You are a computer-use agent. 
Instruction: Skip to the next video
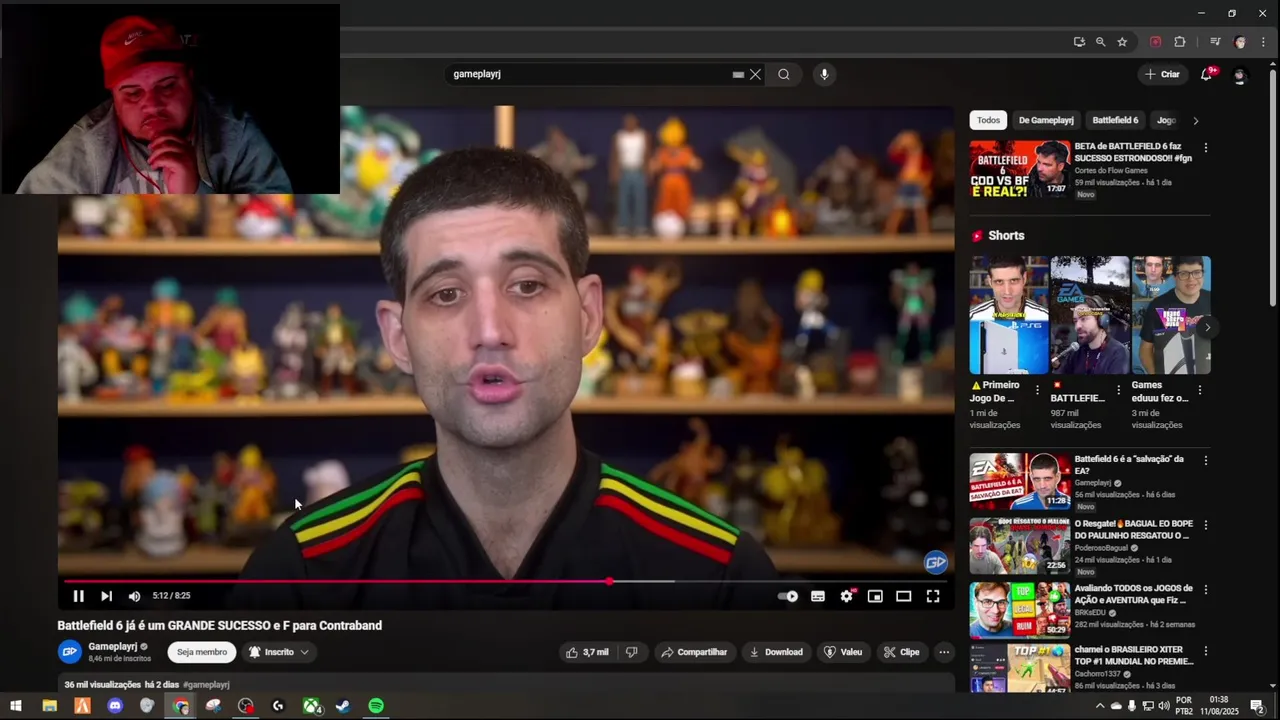click(x=106, y=596)
